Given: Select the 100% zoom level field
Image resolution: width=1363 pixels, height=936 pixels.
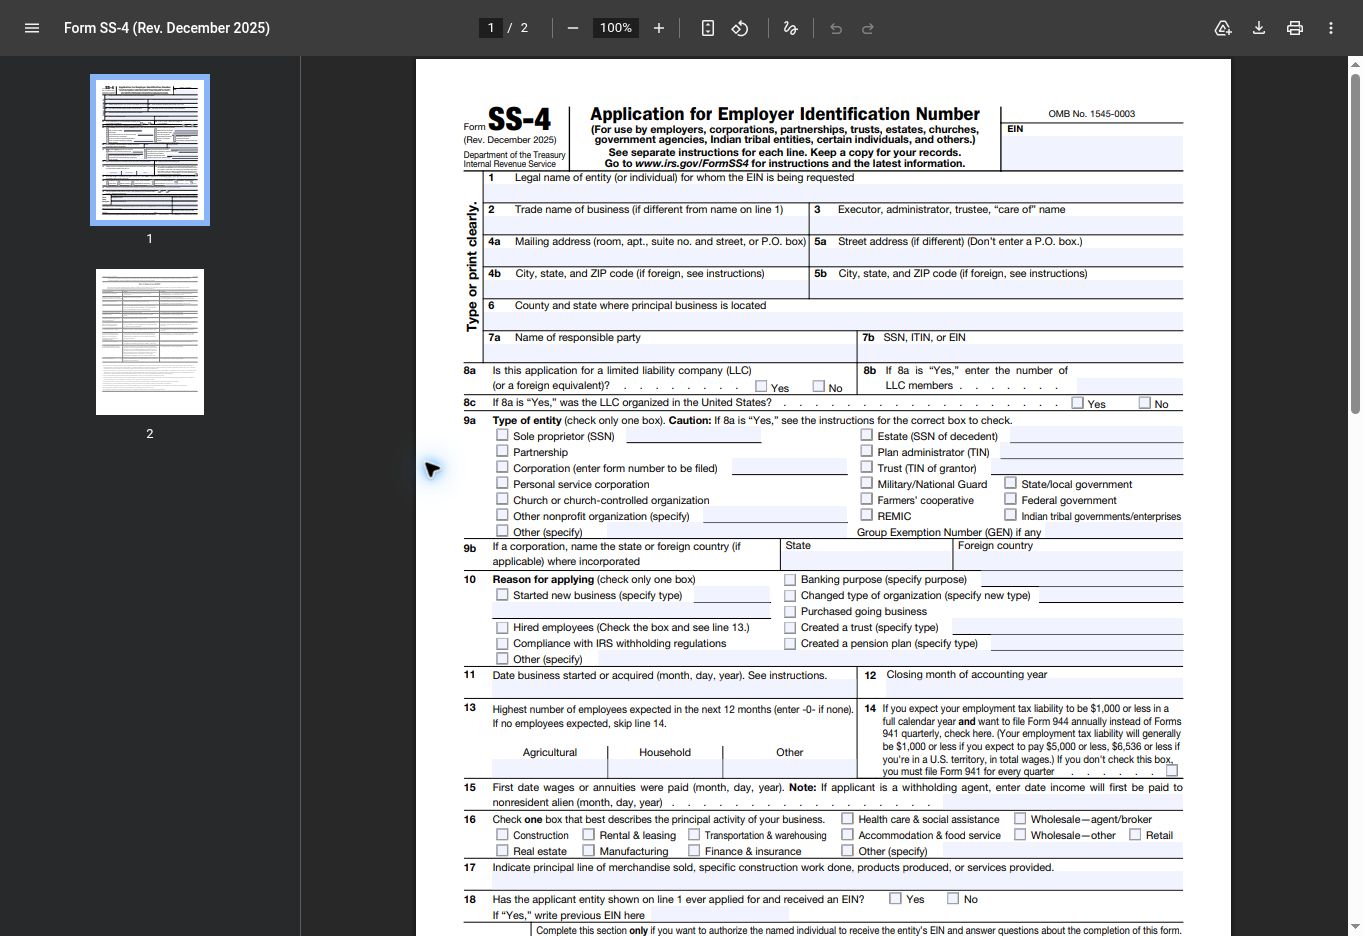Looking at the screenshot, I should (x=616, y=28).
